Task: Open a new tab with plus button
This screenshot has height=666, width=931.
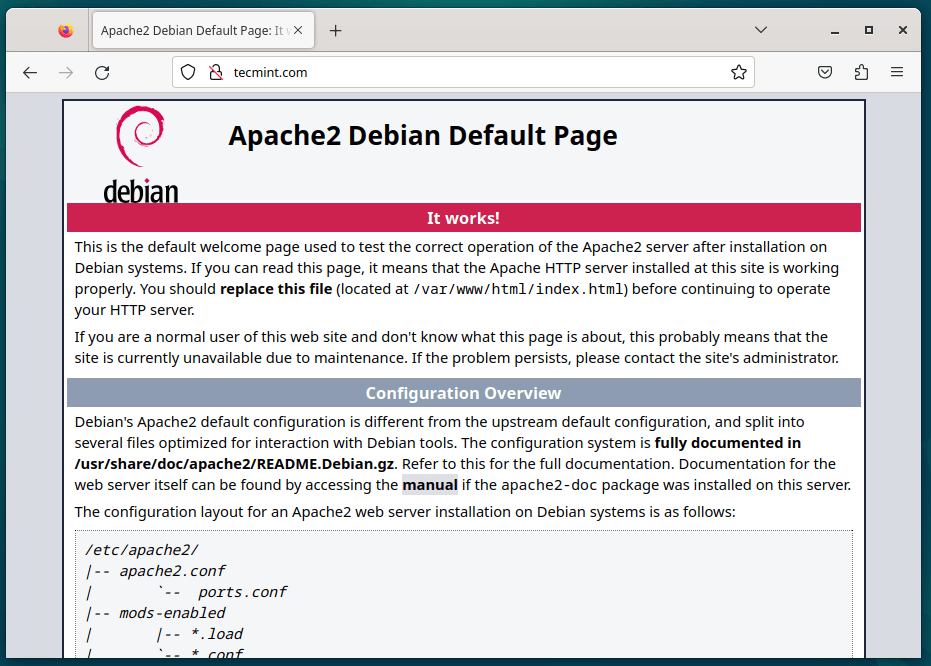Action: click(335, 30)
